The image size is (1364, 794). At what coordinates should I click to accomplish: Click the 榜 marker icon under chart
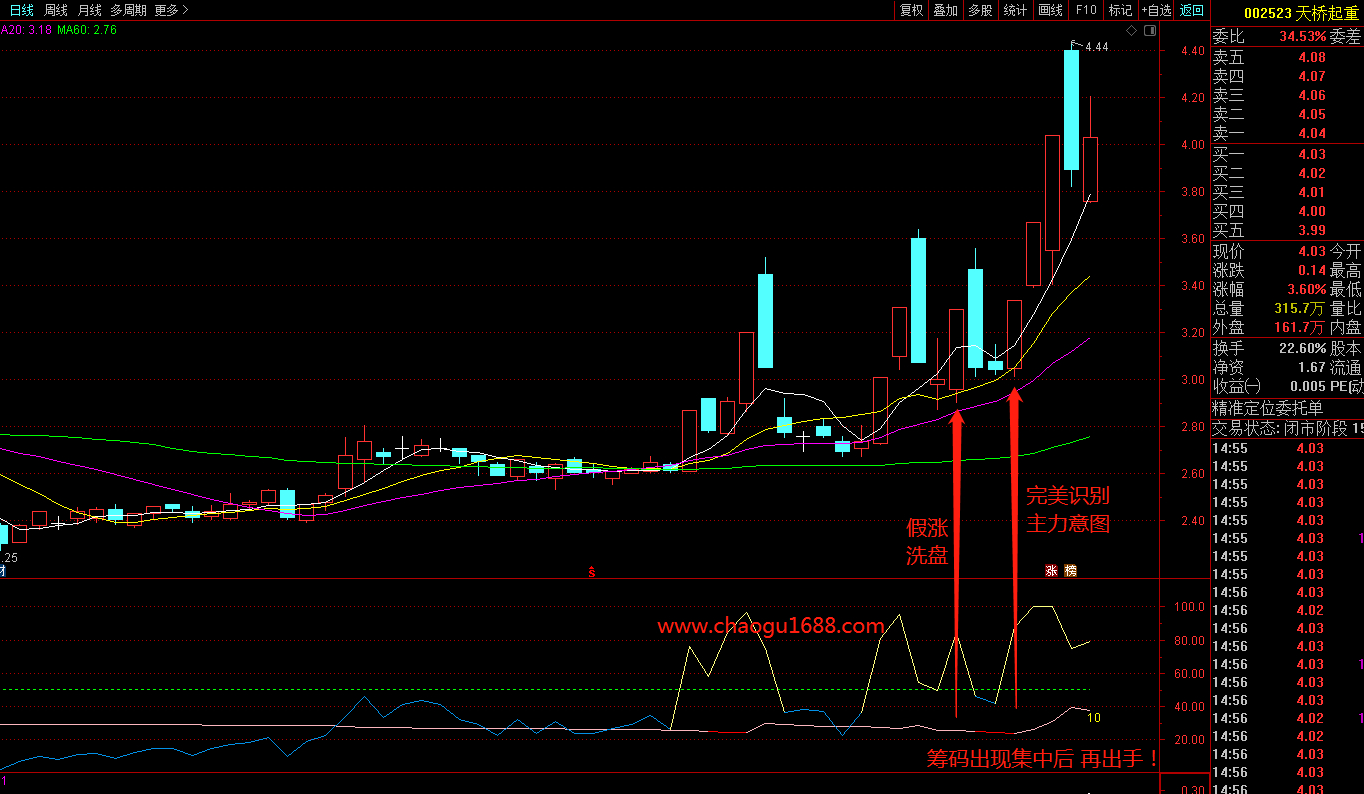1071,571
